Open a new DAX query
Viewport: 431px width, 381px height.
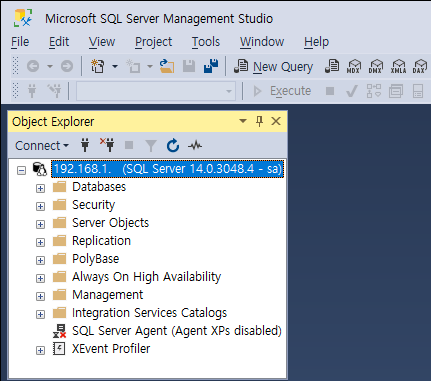click(419, 66)
